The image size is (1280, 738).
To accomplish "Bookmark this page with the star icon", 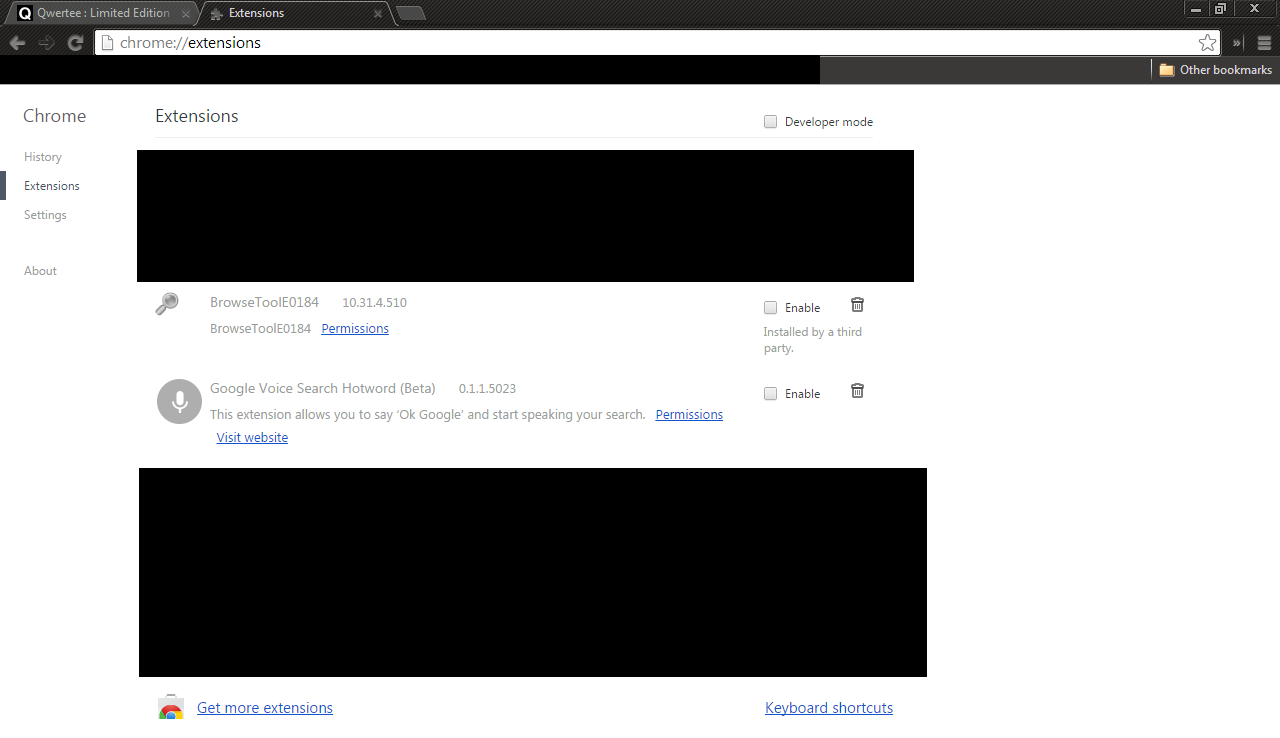I will [x=1207, y=43].
